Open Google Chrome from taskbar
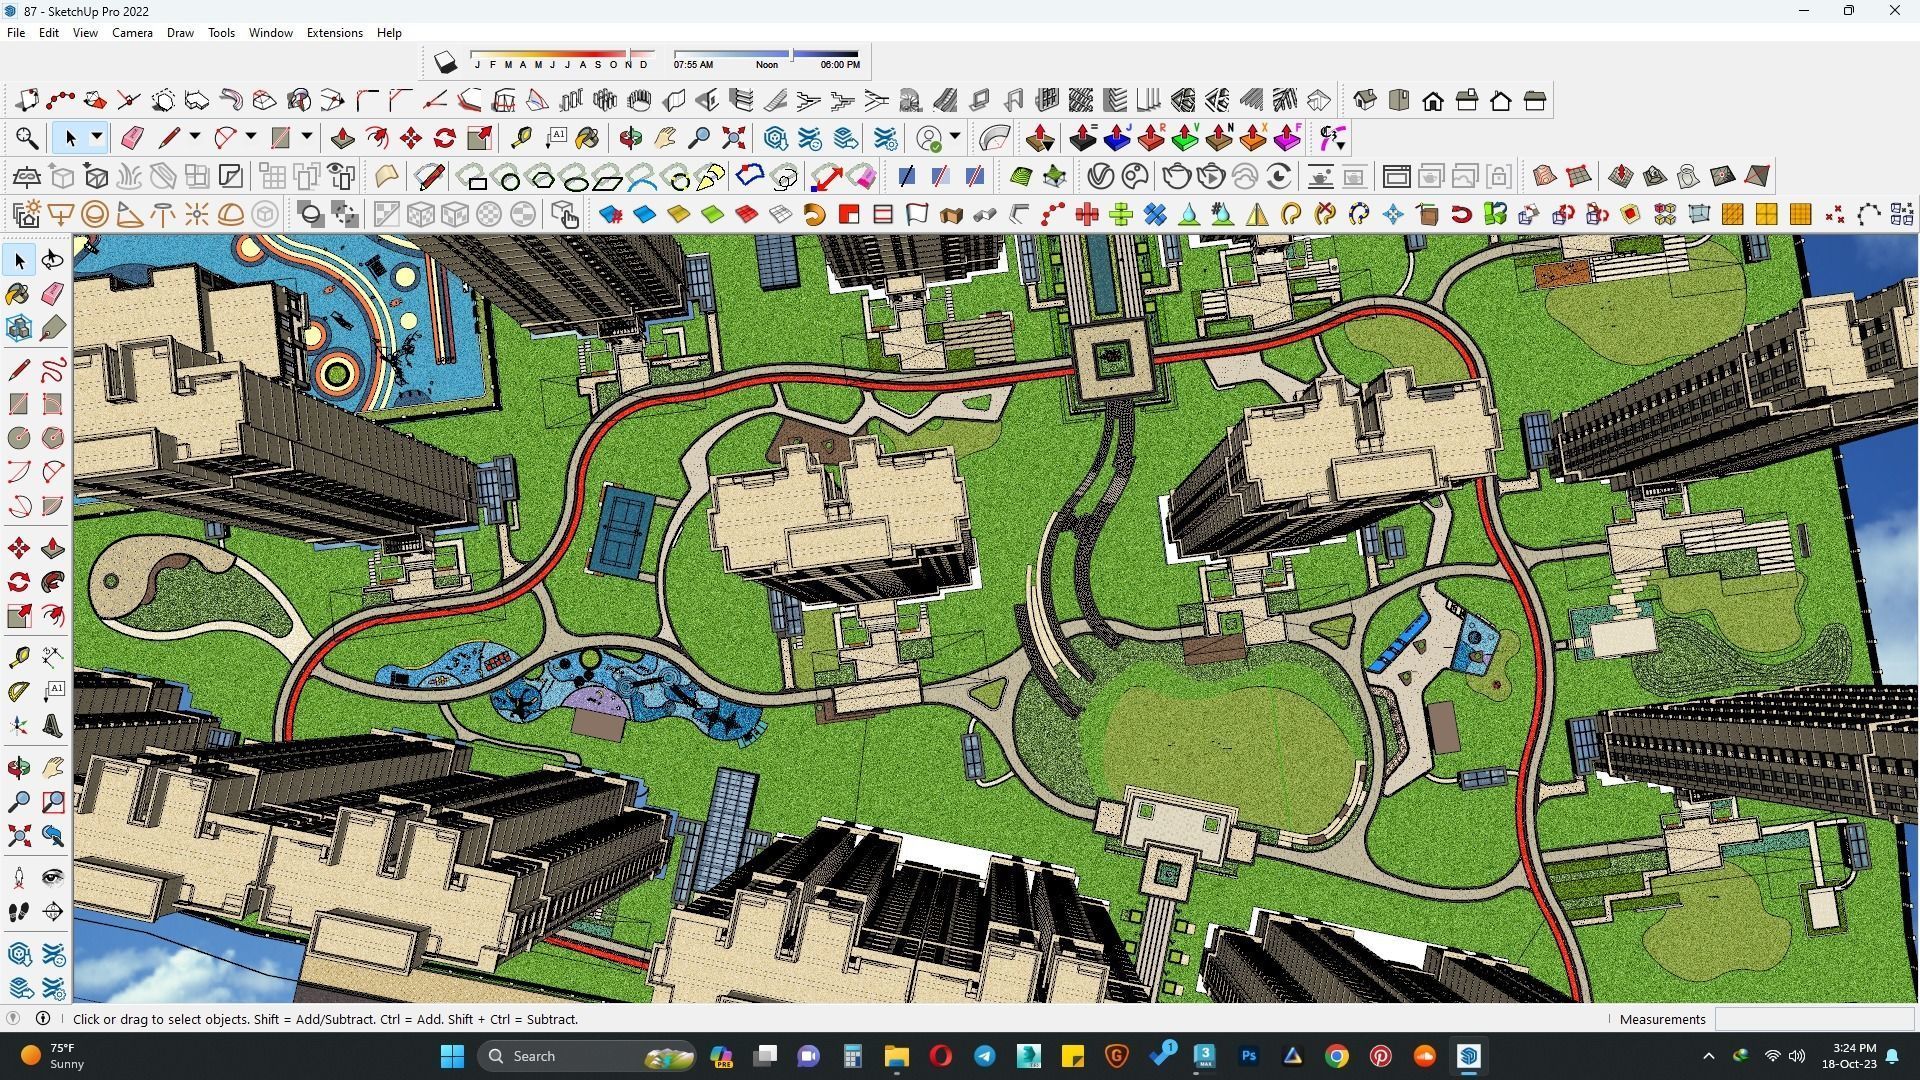The height and width of the screenshot is (1080, 1920). [x=1337, y=1056]
